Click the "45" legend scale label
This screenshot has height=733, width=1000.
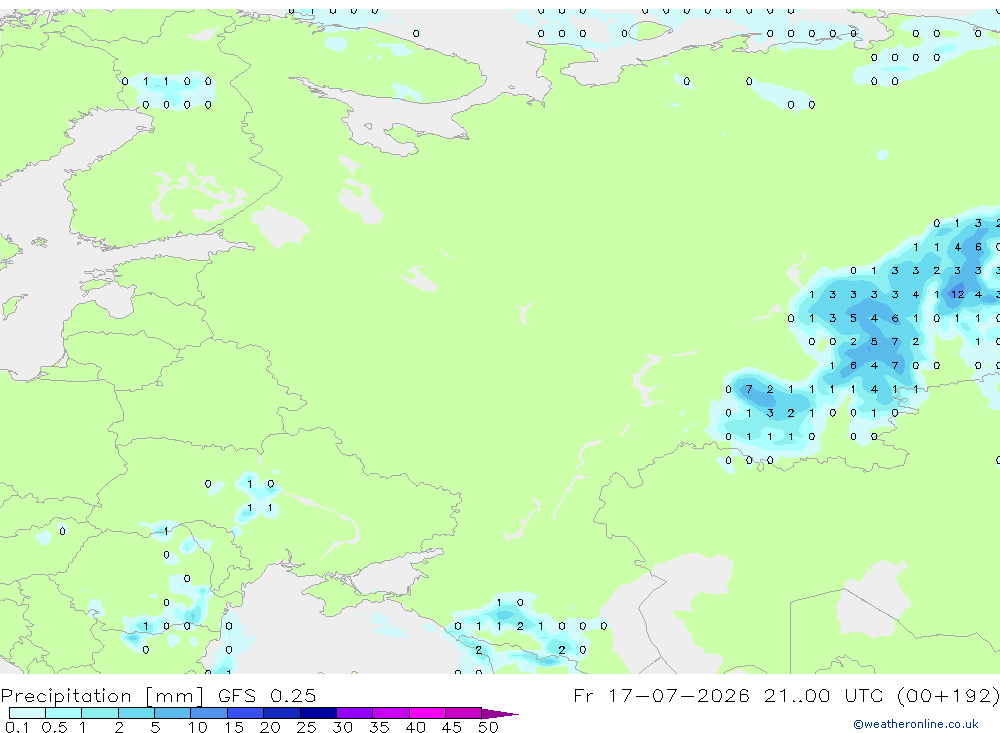[x=452, y=727]
